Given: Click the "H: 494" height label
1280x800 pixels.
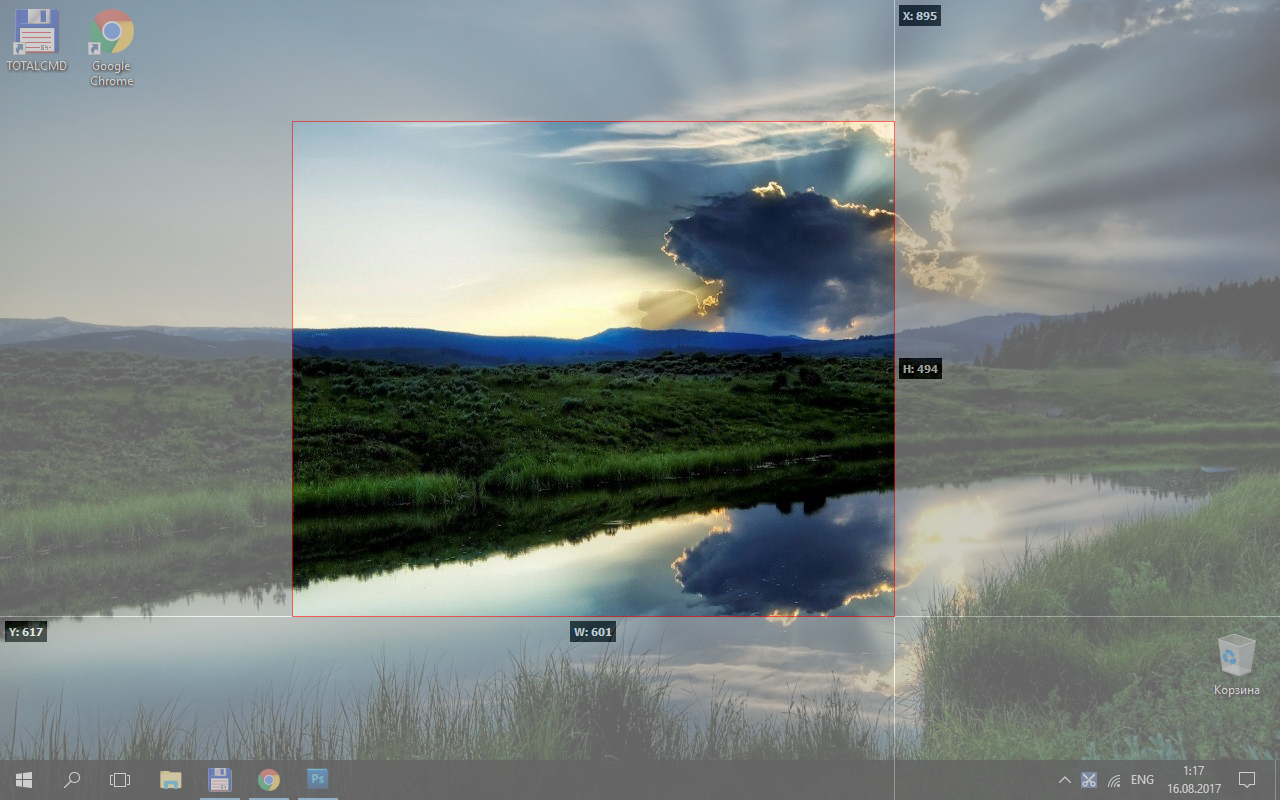Looking at the screenshot, I should click(920, 369).
